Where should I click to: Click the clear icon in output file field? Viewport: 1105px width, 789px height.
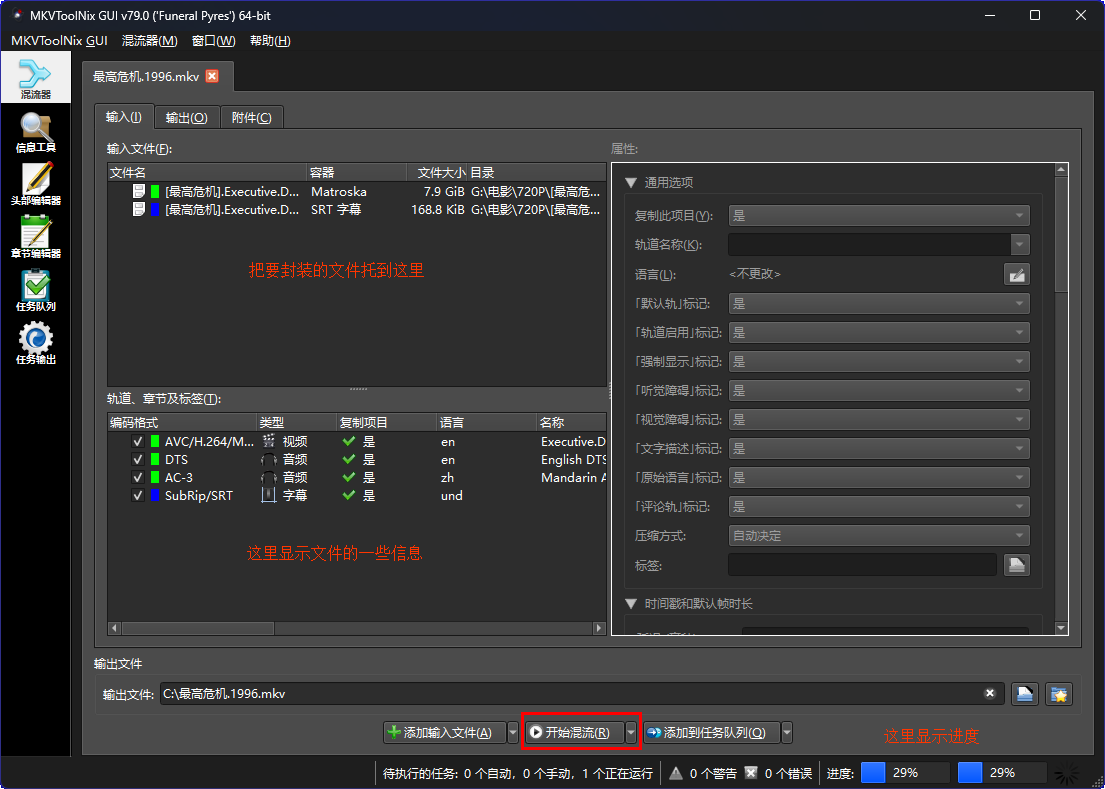989,693
